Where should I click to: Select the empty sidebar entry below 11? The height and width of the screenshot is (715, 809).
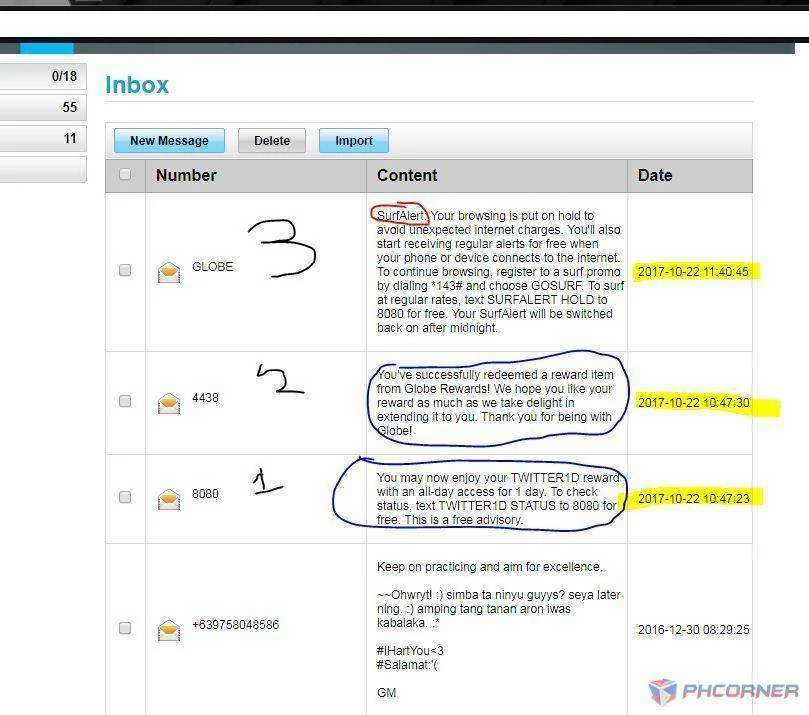click(43, 169)
